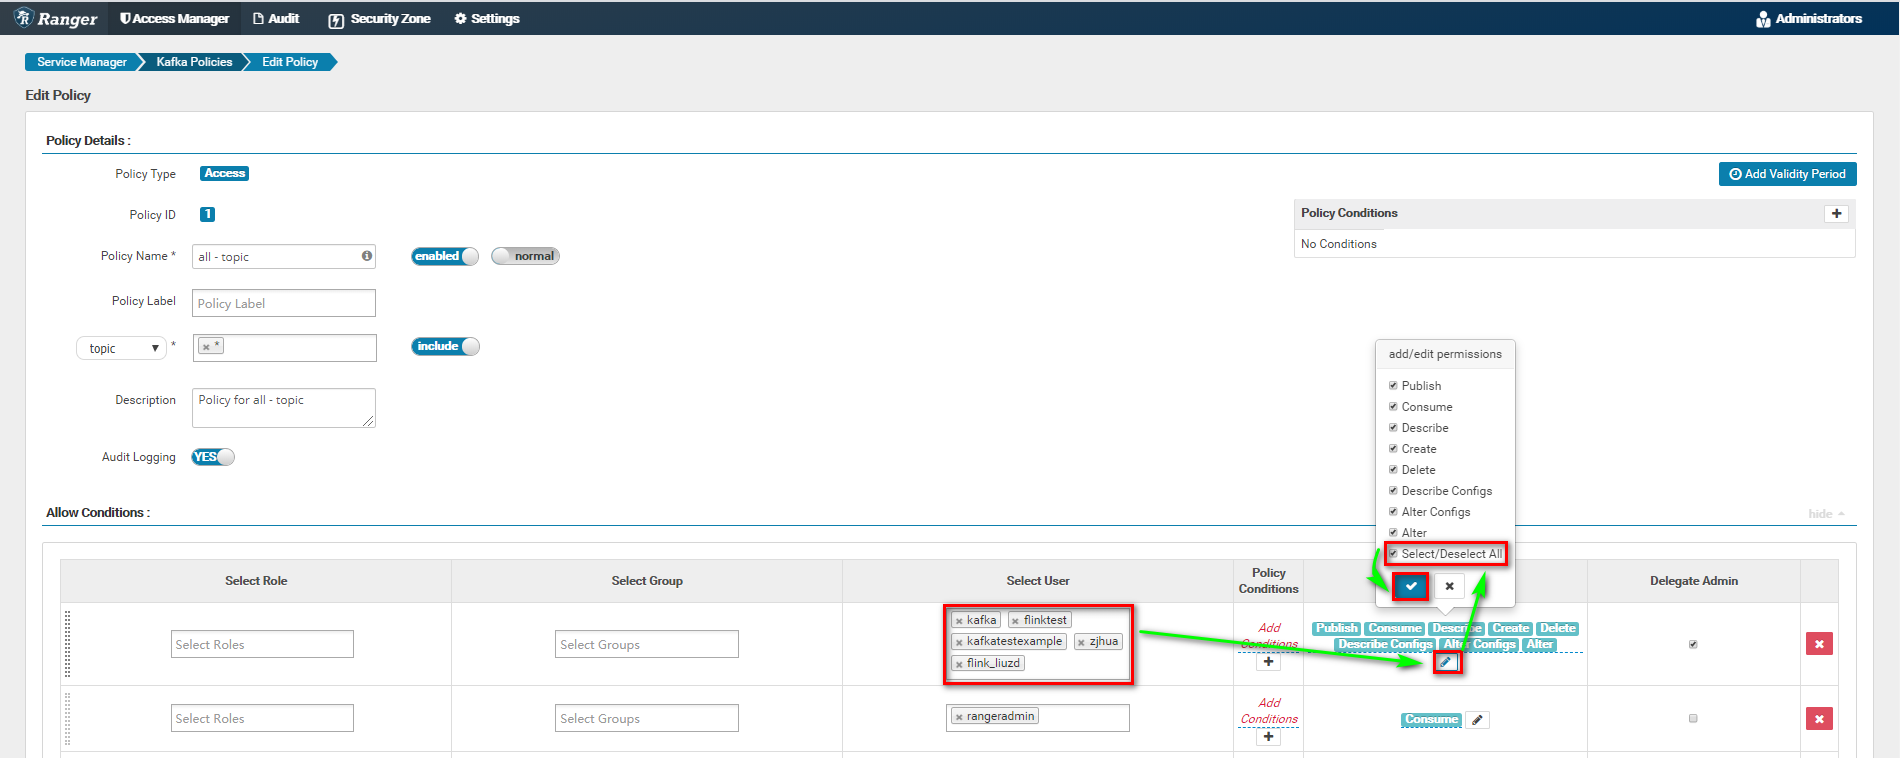Remove the rangeradmin user tag
Screen dimensions: 1900x758
959,717
